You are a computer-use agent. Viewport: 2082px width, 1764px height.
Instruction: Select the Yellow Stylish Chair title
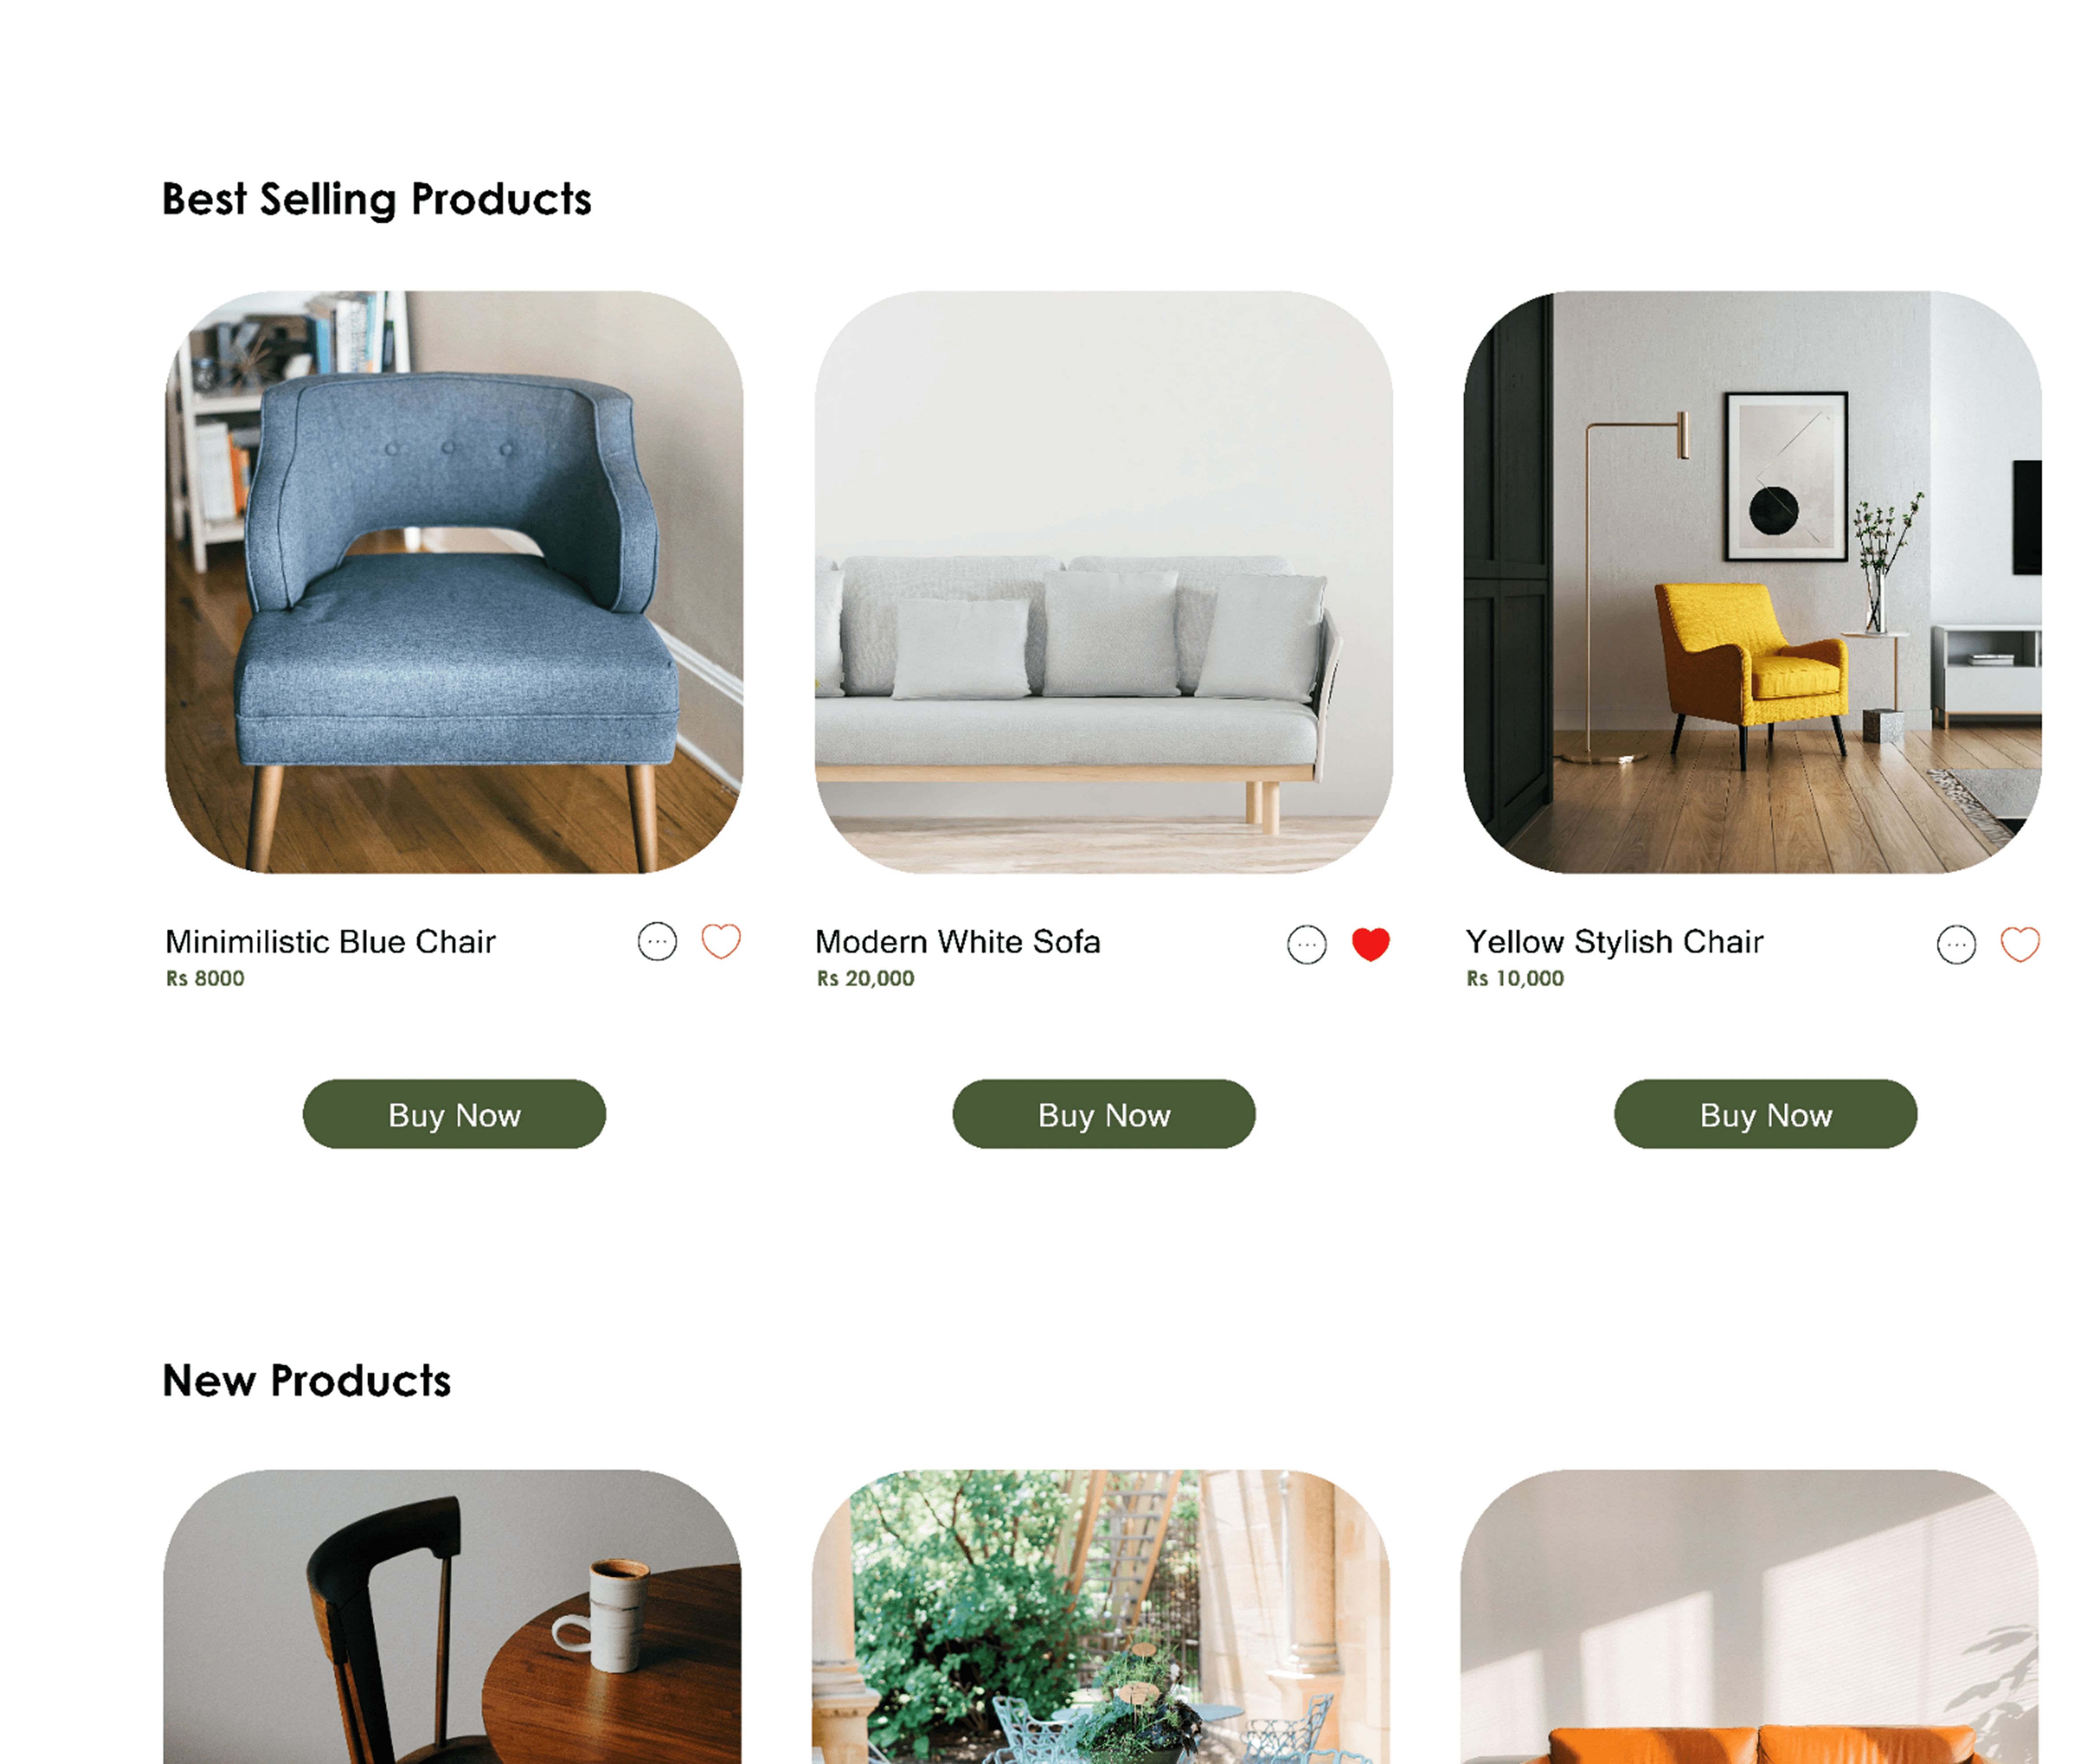click(x=1614, y=942)
